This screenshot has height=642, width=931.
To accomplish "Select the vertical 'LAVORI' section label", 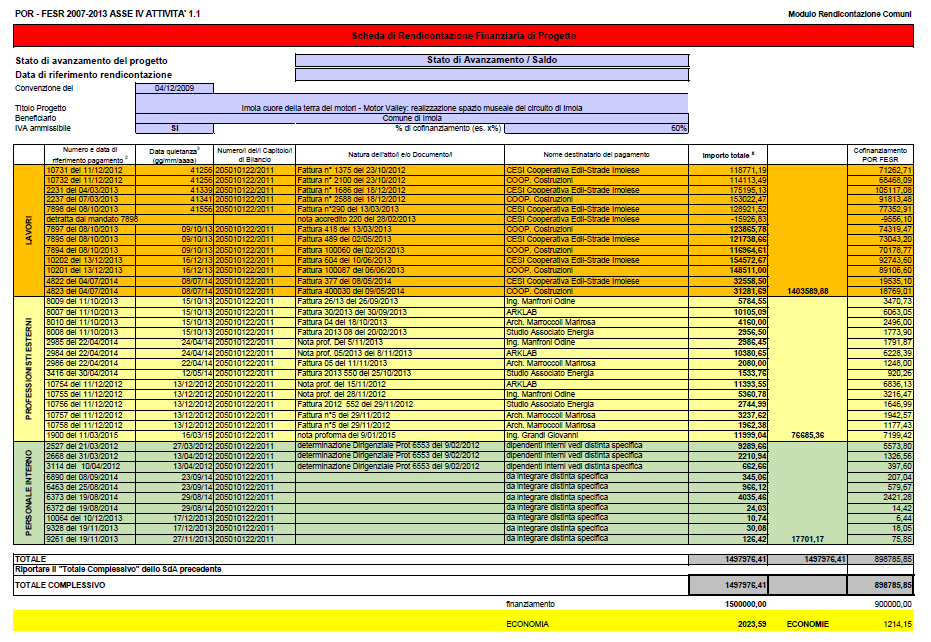I will point(28,230).
